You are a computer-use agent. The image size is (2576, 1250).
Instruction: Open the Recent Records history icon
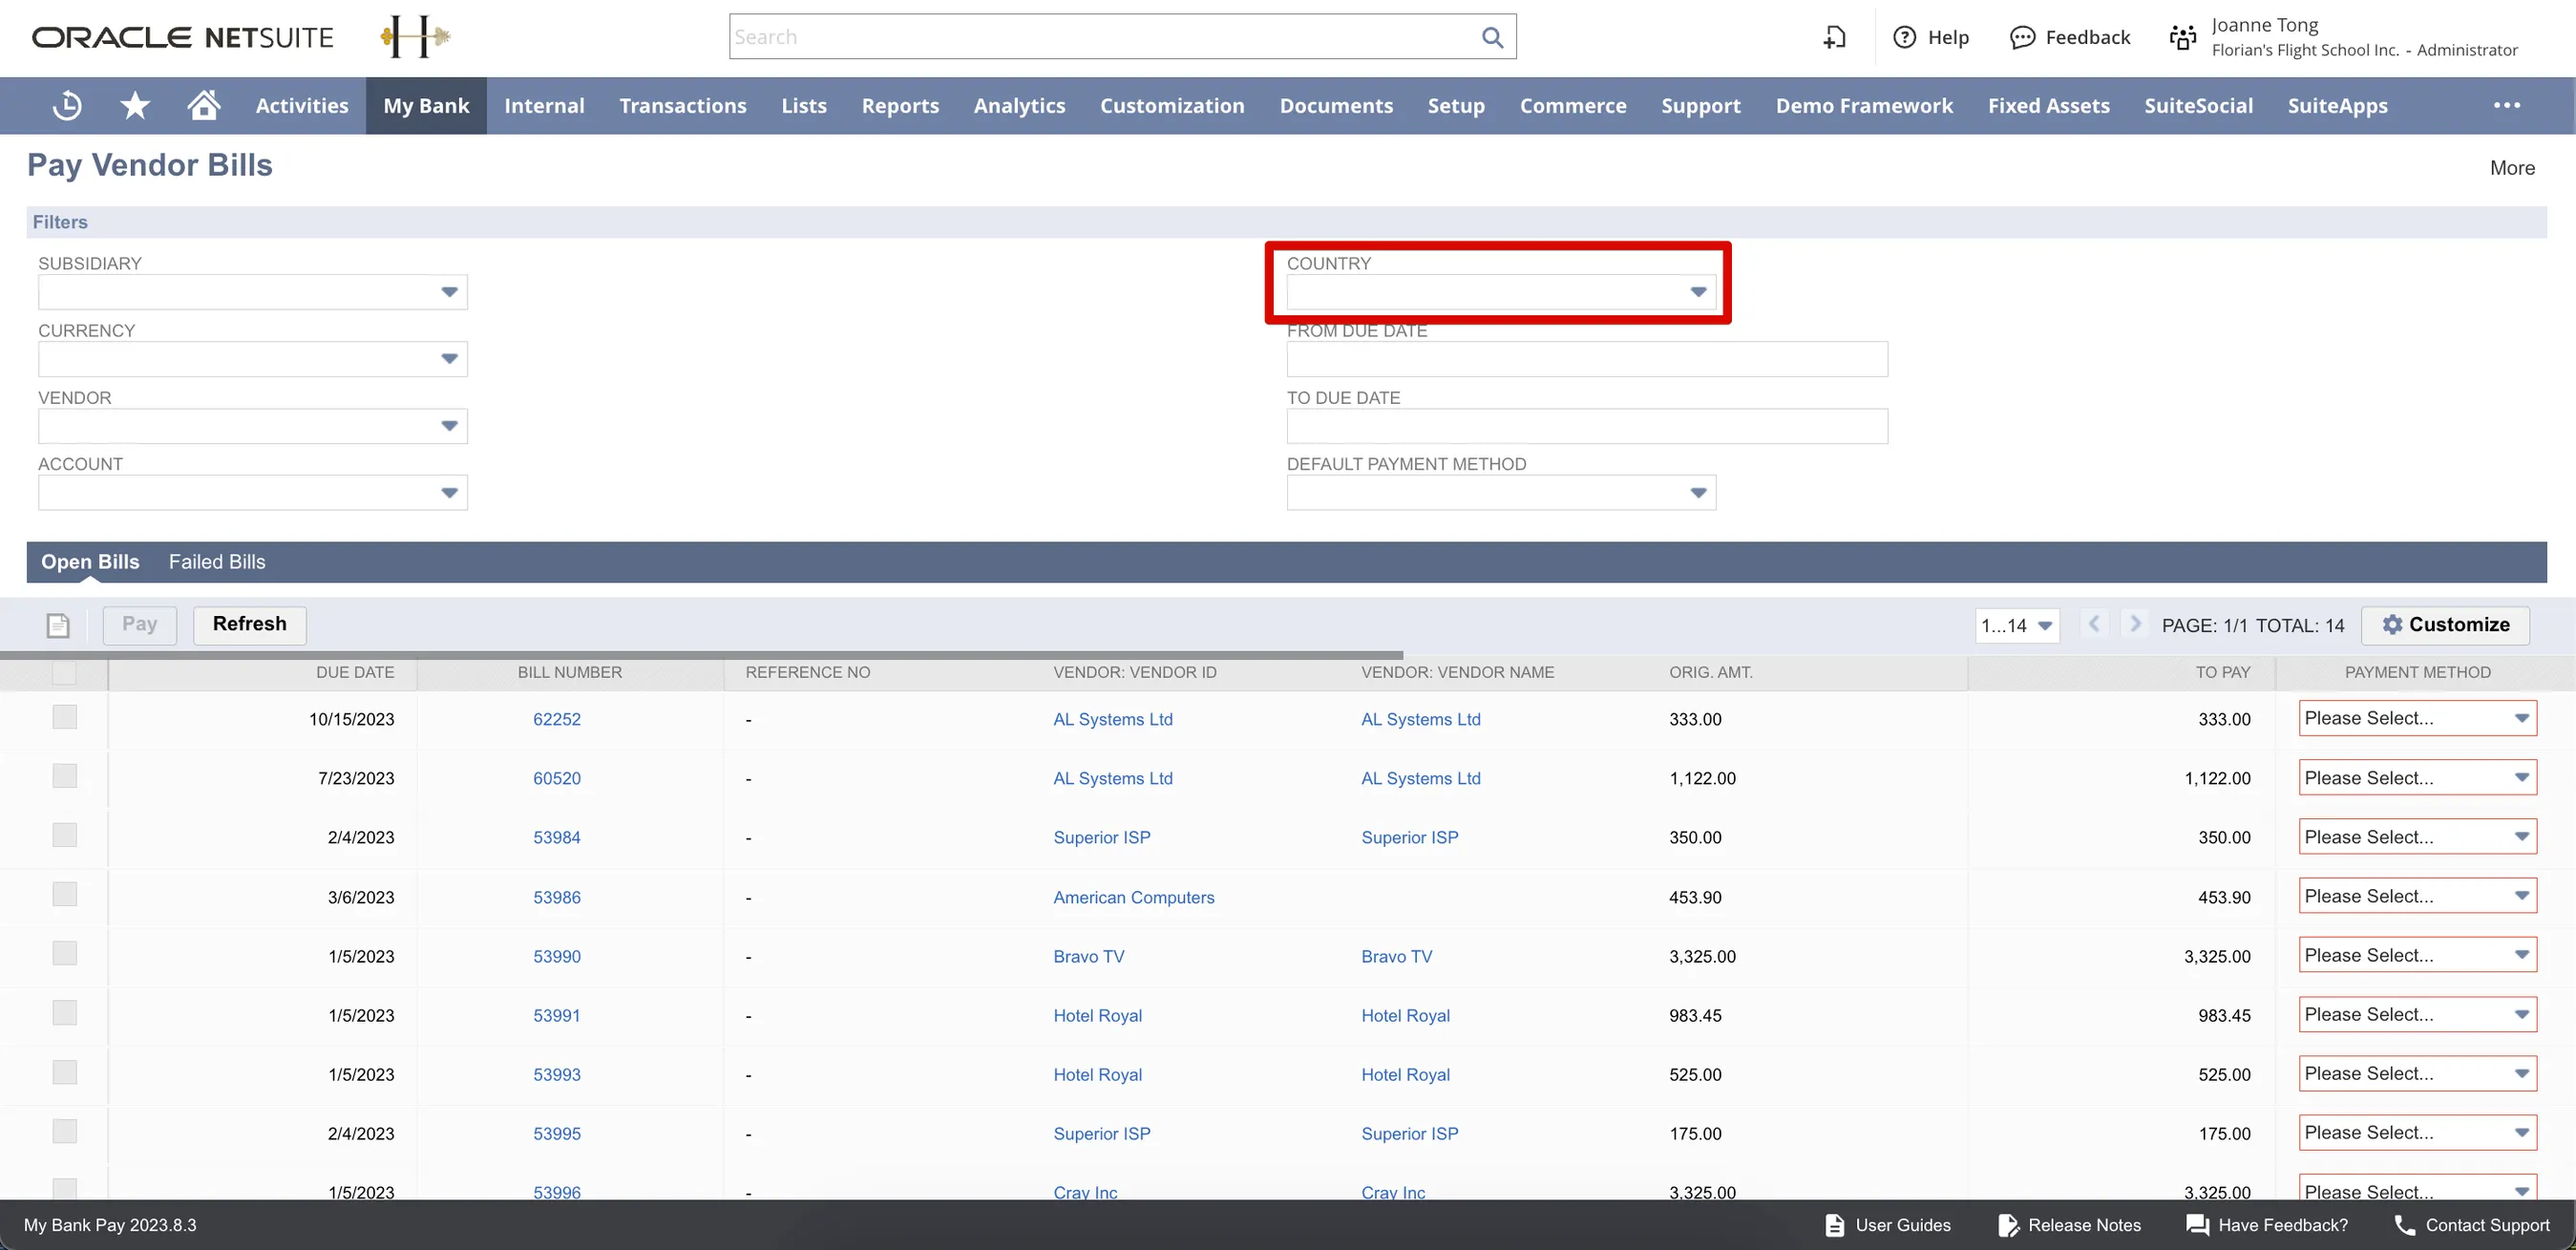67,105
